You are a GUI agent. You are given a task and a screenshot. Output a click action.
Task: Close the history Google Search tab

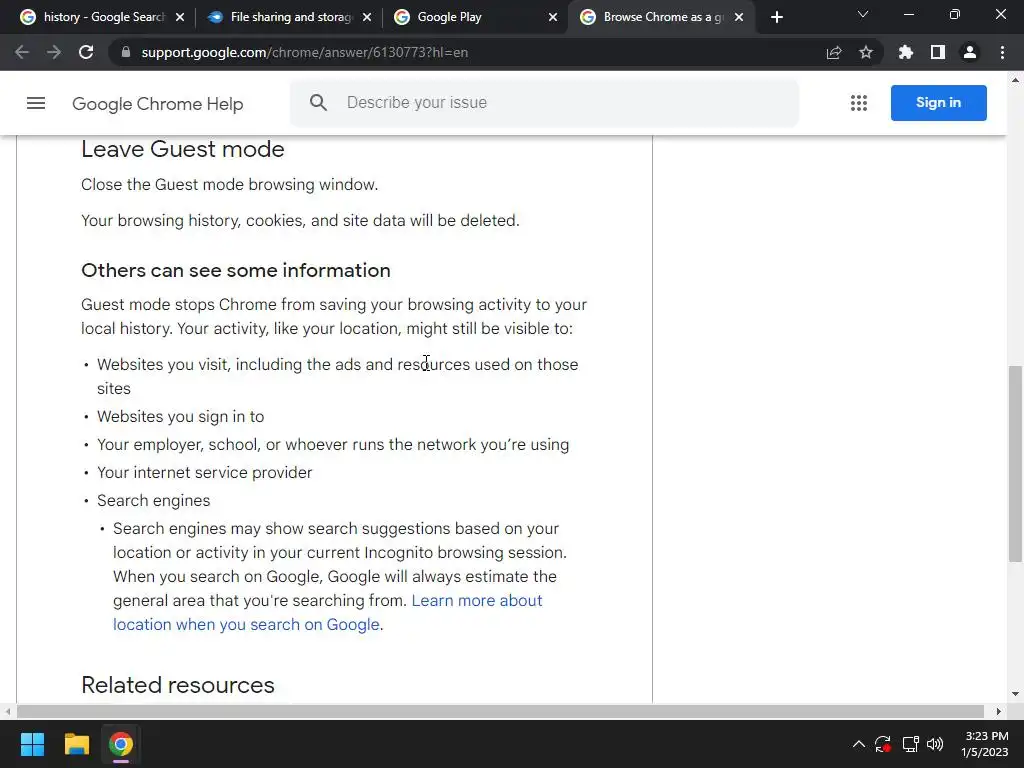tap(180, 17)
